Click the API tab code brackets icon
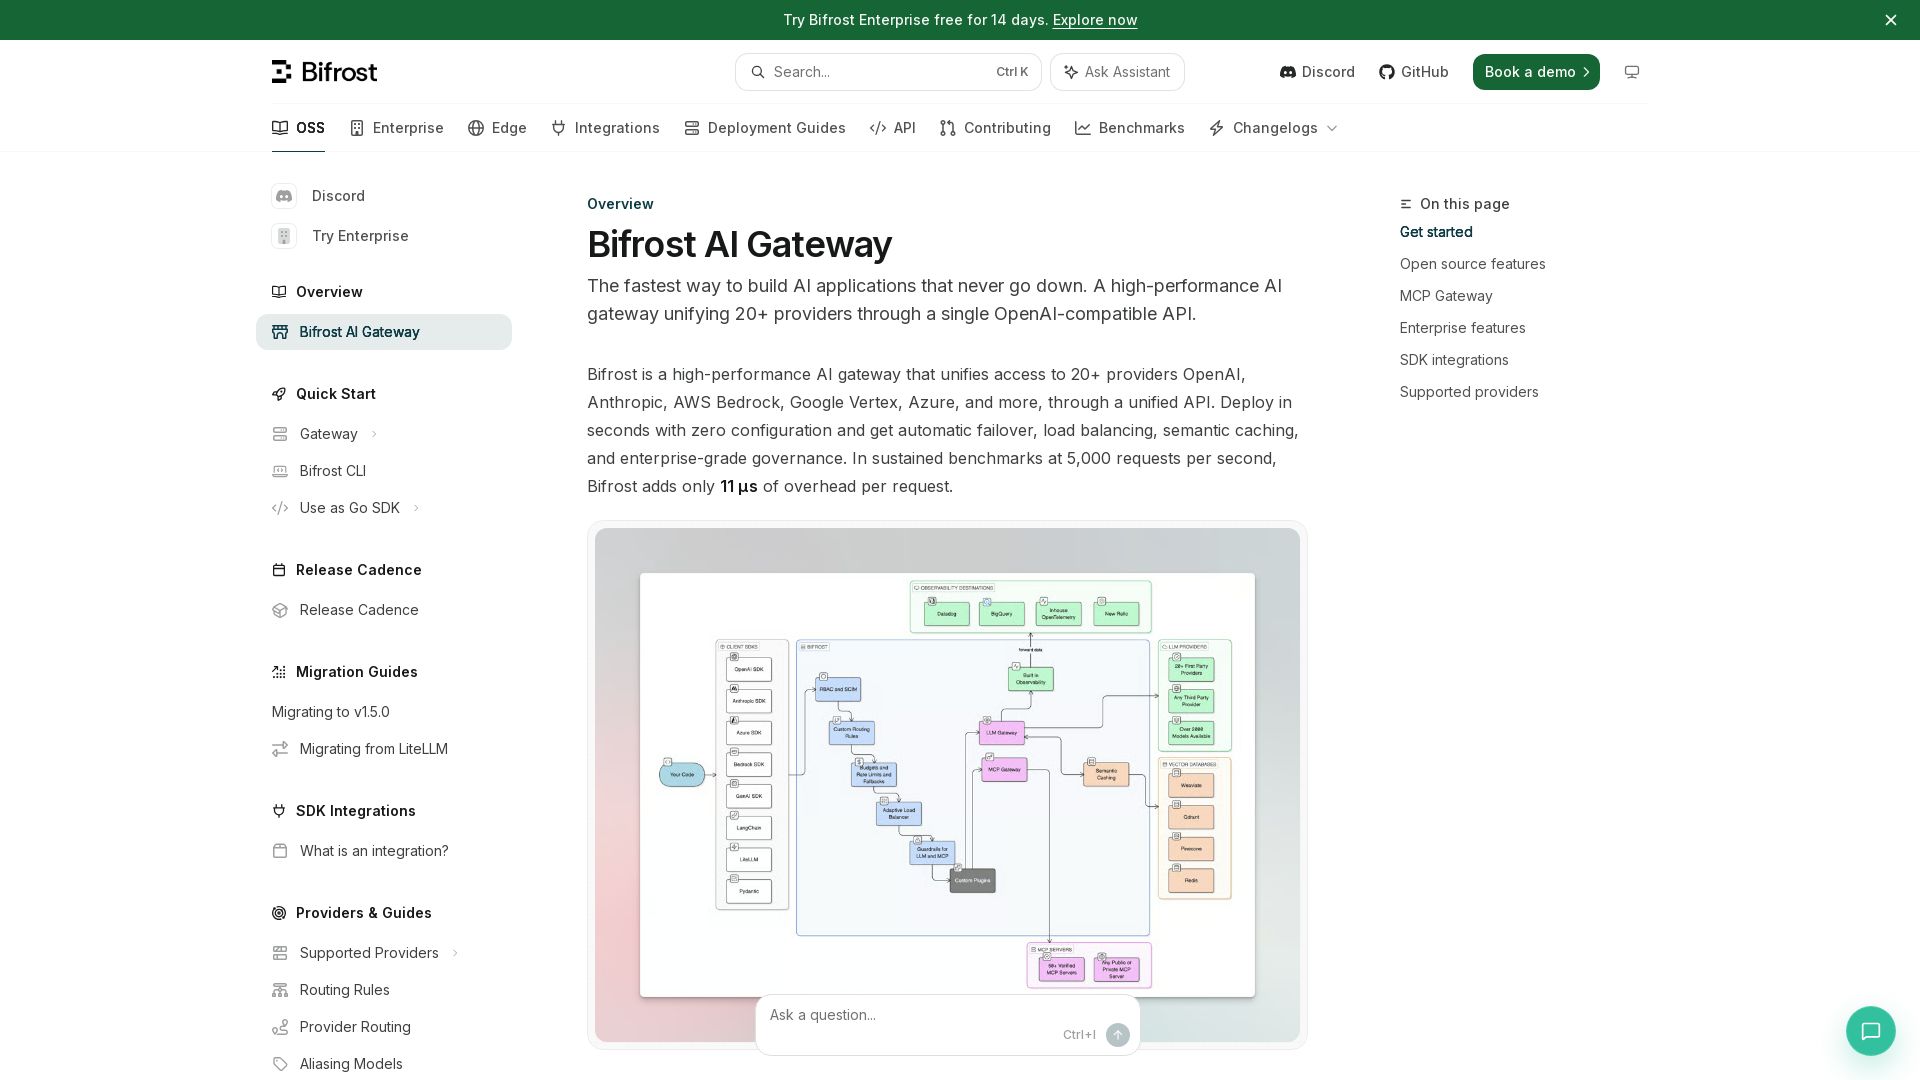The height and width of the screenshot is (1080, 1920). [x=878, y=128]
